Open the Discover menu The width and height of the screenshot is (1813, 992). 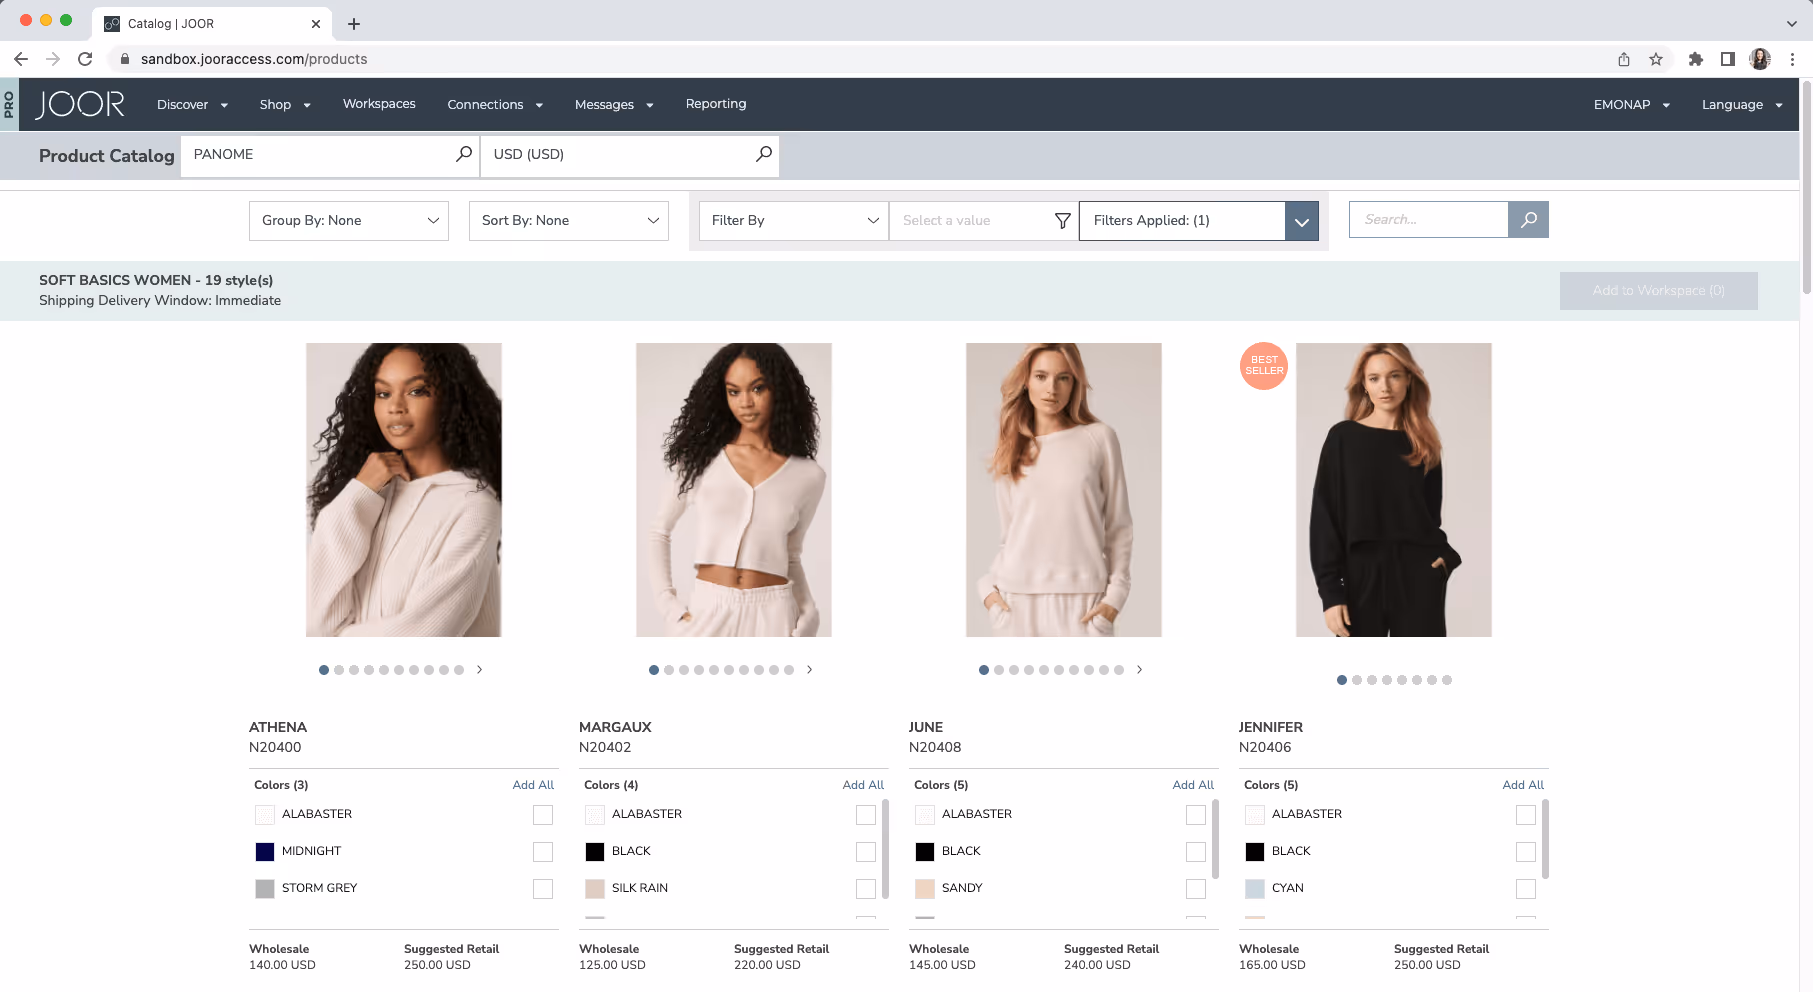click(x=192, y=104)
